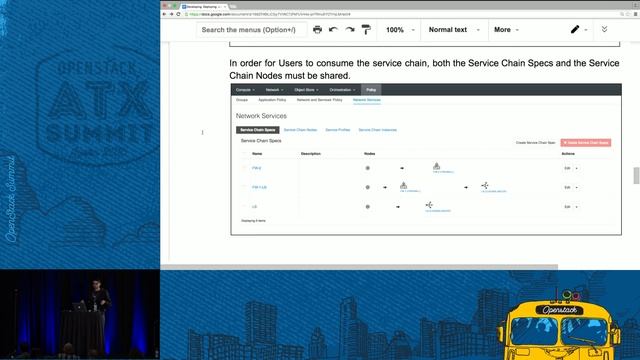Expand the More toolbar dropdown
Viewport: 640px width, 360px height.
pyautogui.click(x=506, y=30)
